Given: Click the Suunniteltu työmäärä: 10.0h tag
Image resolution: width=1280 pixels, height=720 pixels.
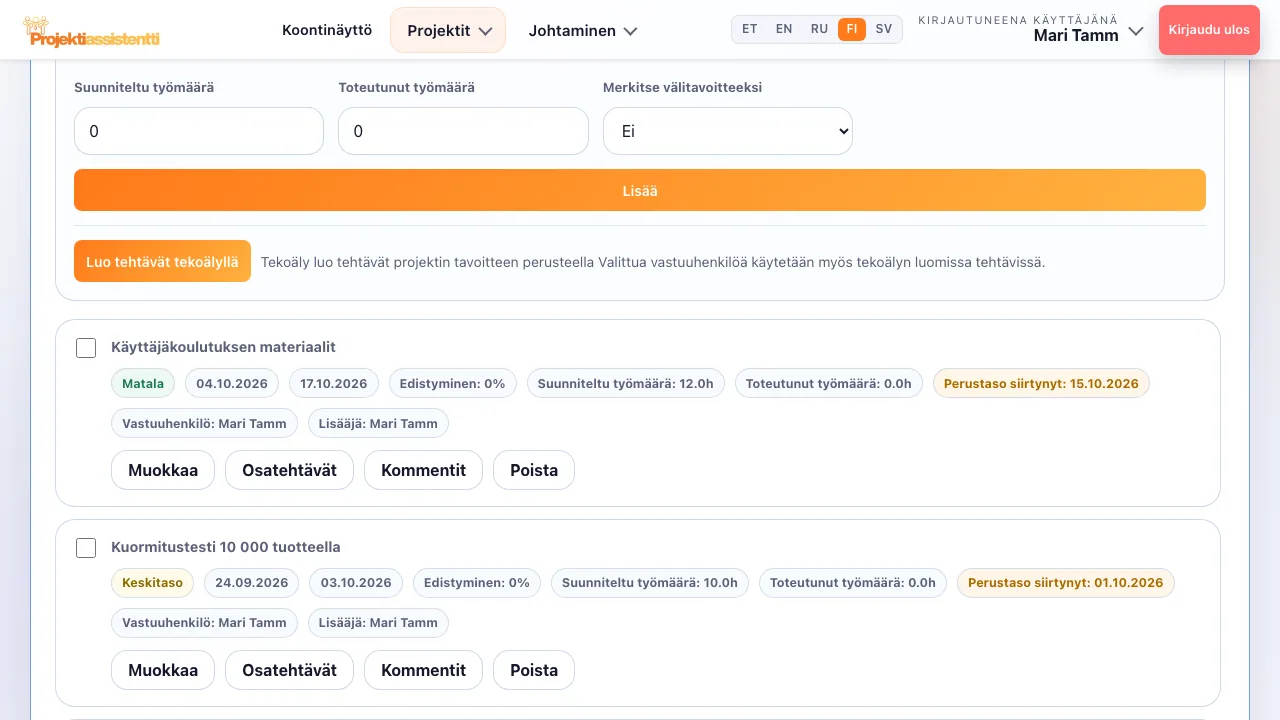Looking at the screenshot, I should (x=650, y=583).
